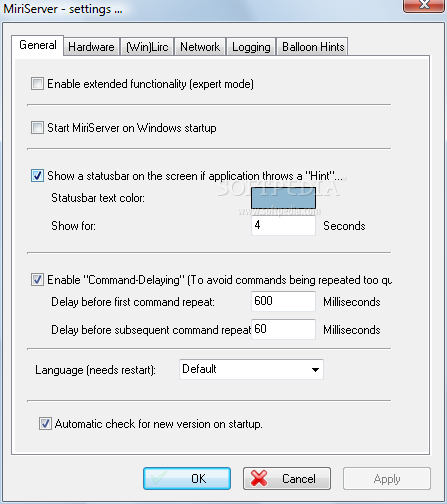Edit Delay before first command repeat field
The image size is (447, 504).
tap(283, 301)
